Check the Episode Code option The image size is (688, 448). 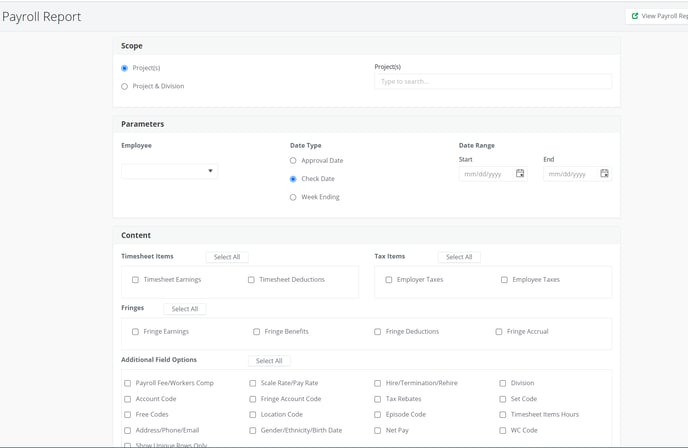tap(377, 415)
